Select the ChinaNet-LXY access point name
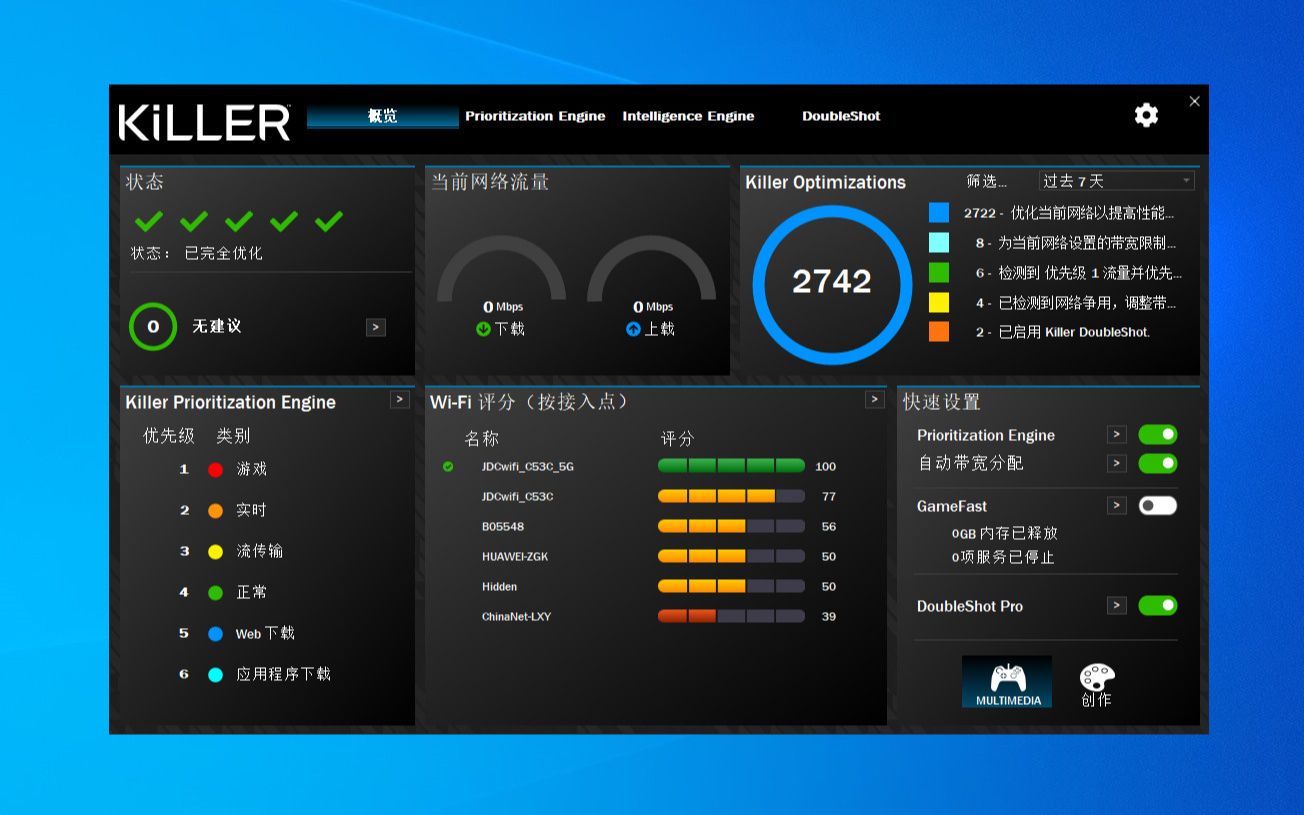The width and height of the screenshot is (1304, 815). click(x=516, y=617)
